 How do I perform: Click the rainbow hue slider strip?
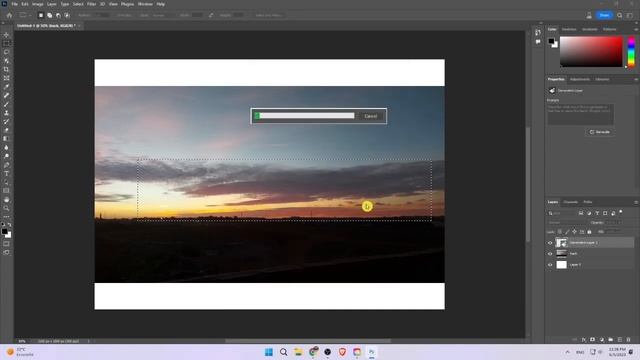(631, 52)
